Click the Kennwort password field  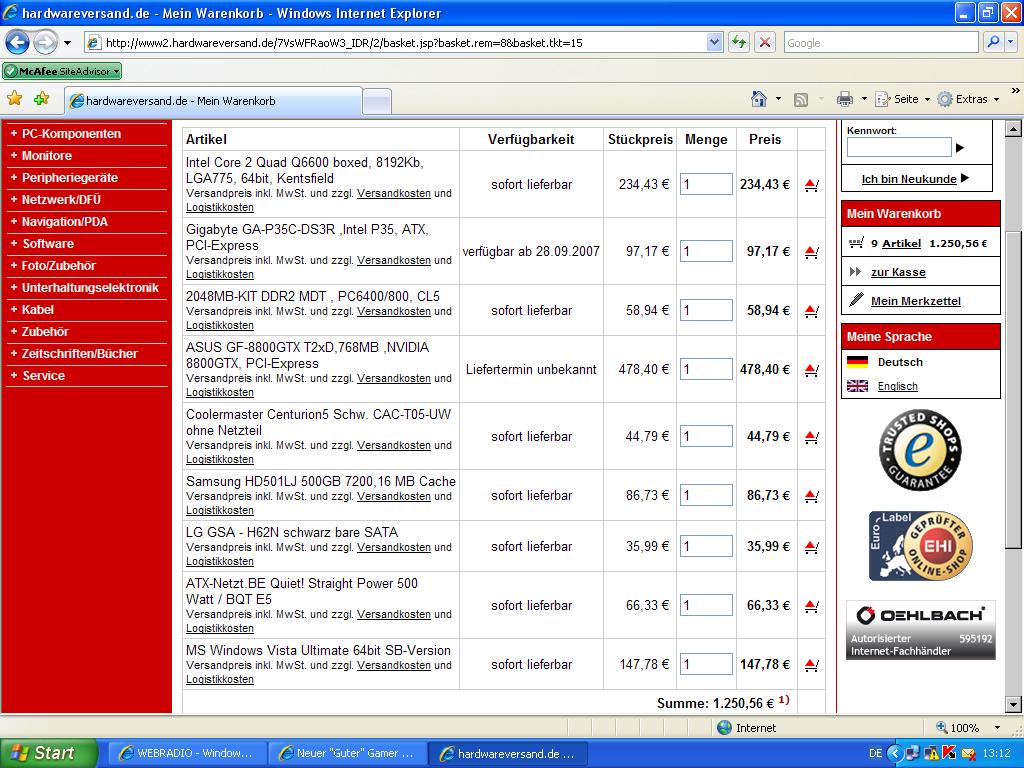tap(899, 147)
